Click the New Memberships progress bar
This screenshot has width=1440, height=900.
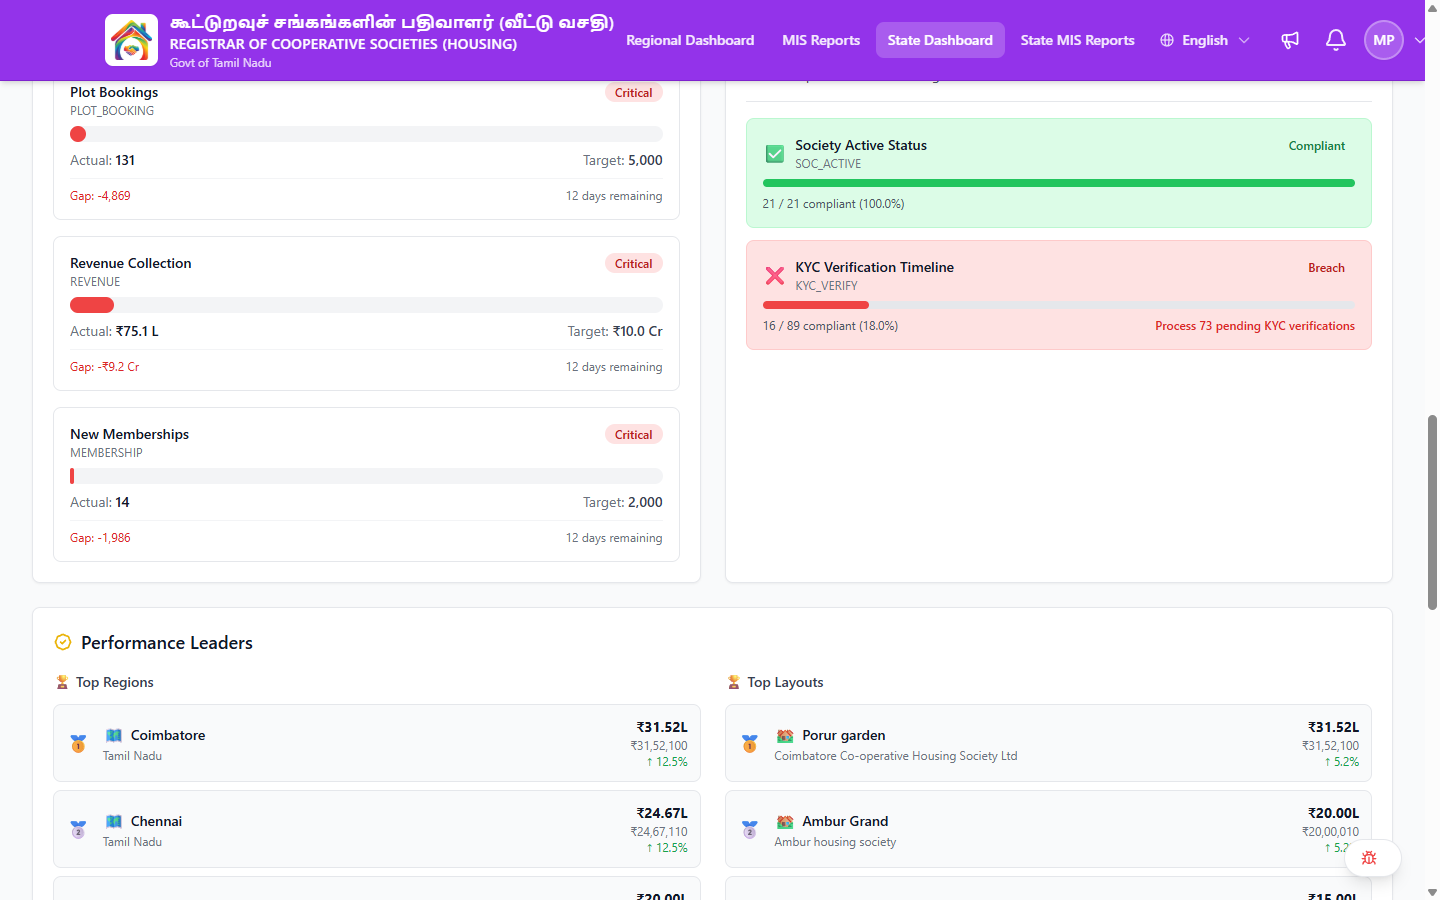(366, 476)
